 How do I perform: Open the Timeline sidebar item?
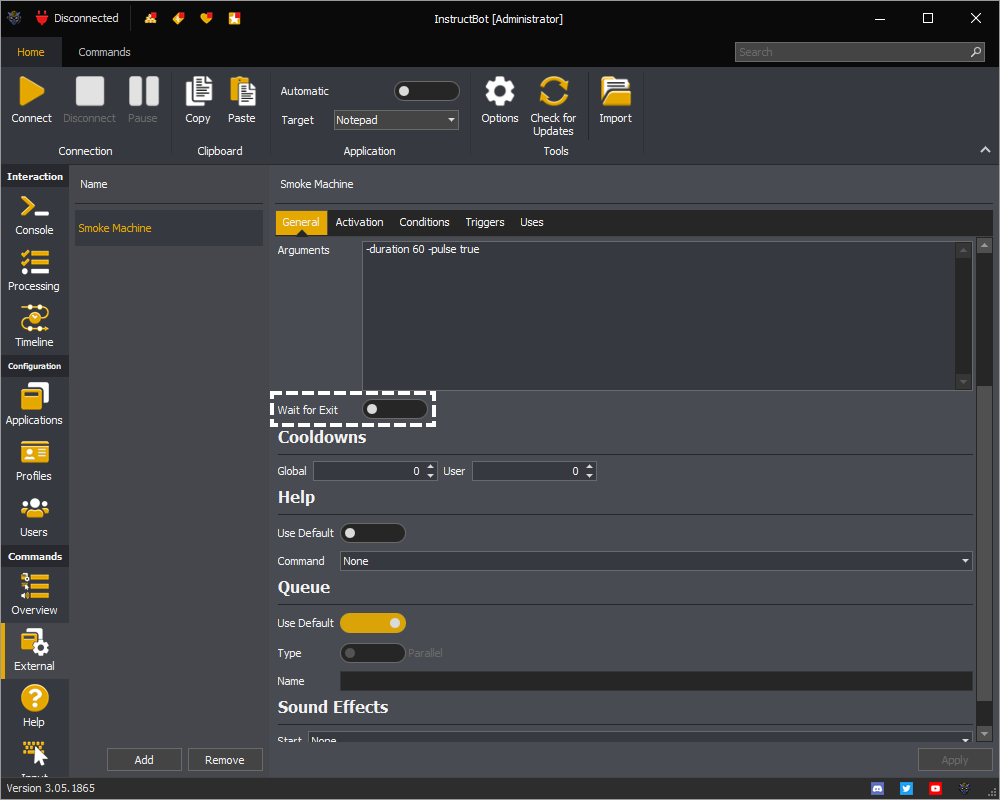coord(34,327)
